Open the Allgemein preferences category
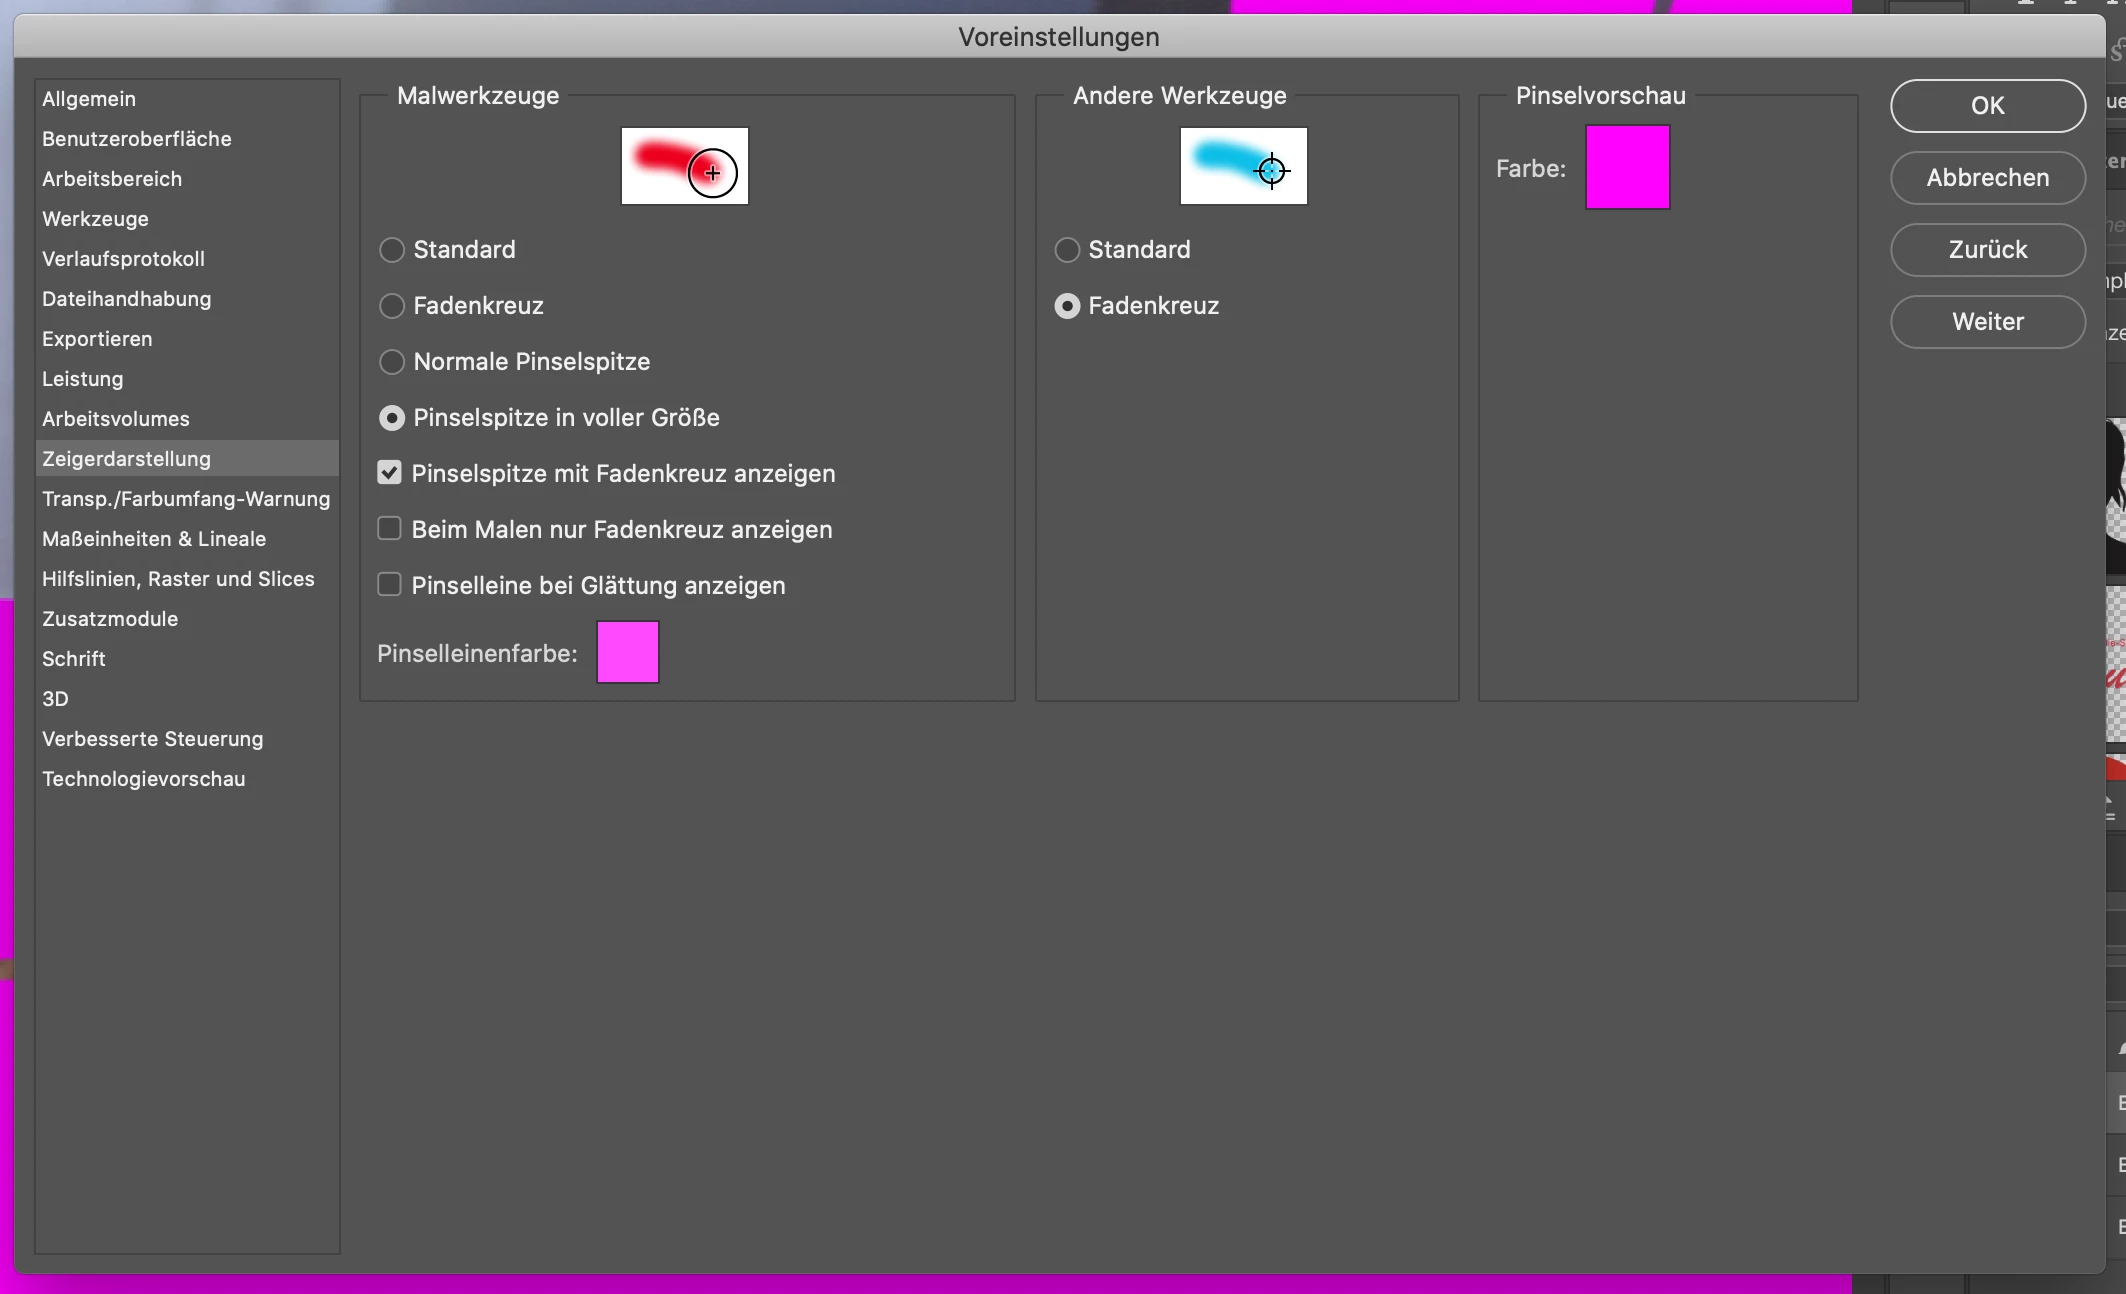This screenshot has height=1294, width=2126. 89,99
